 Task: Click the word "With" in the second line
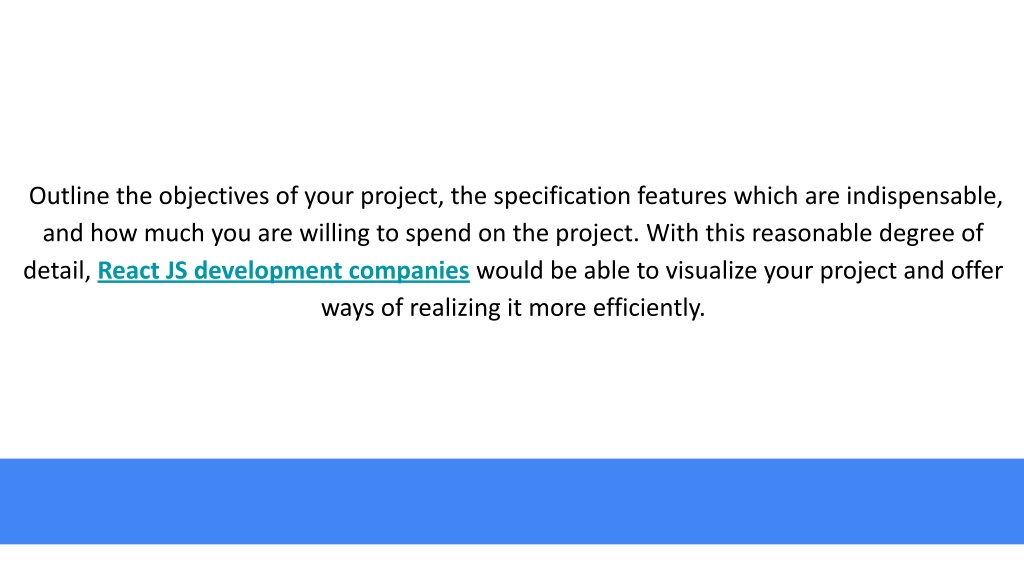click(672, 233)
